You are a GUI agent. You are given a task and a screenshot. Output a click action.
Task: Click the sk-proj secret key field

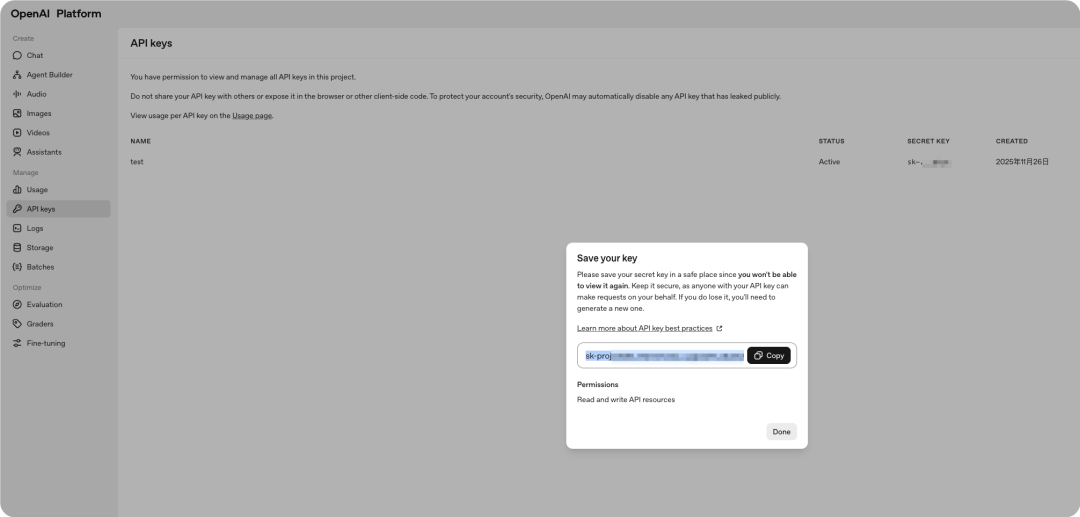click(663, 356)
